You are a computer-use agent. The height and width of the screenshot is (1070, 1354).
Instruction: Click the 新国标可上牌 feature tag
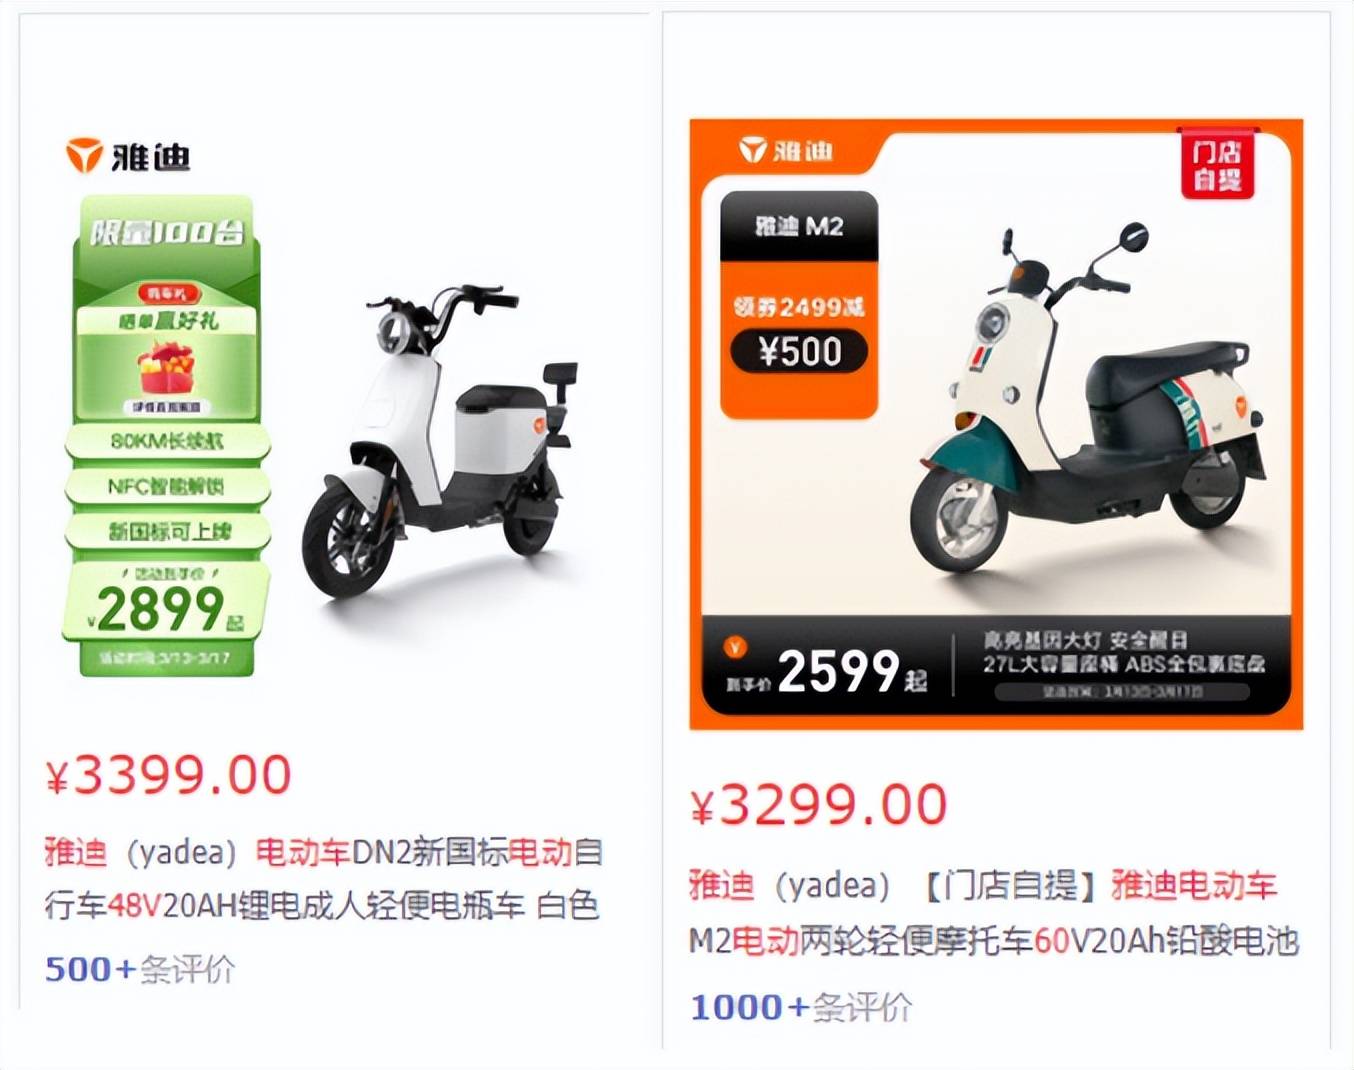(x=167, y=531)
